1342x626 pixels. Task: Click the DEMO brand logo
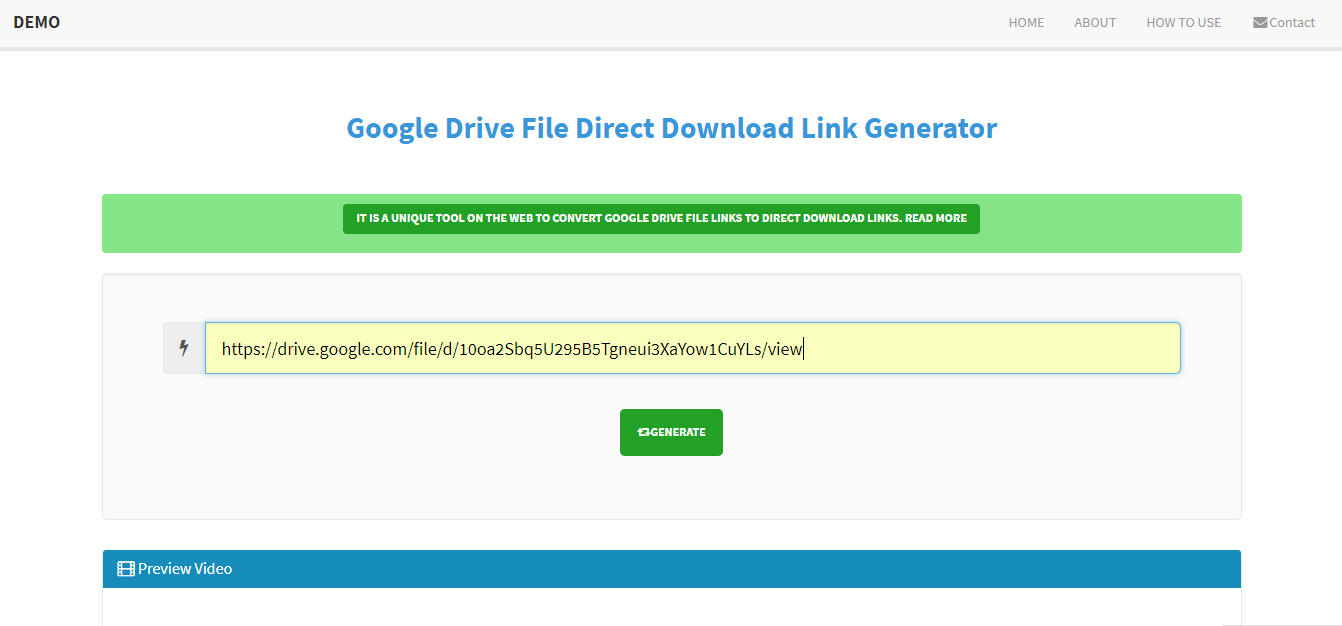(x=37, y=22)
